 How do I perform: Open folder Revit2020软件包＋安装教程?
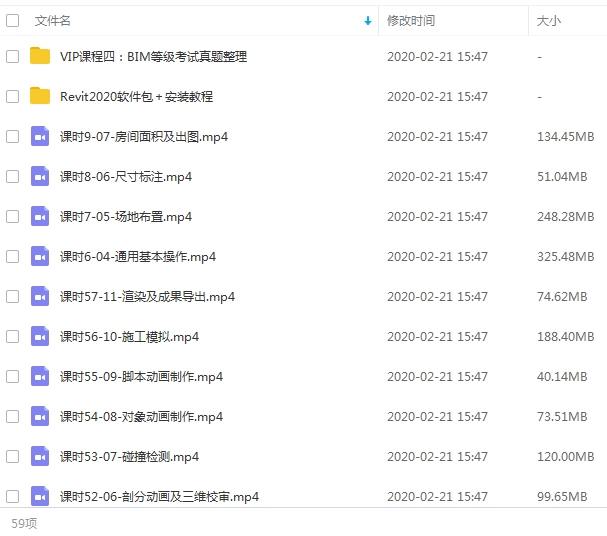[x=136, y=96]
